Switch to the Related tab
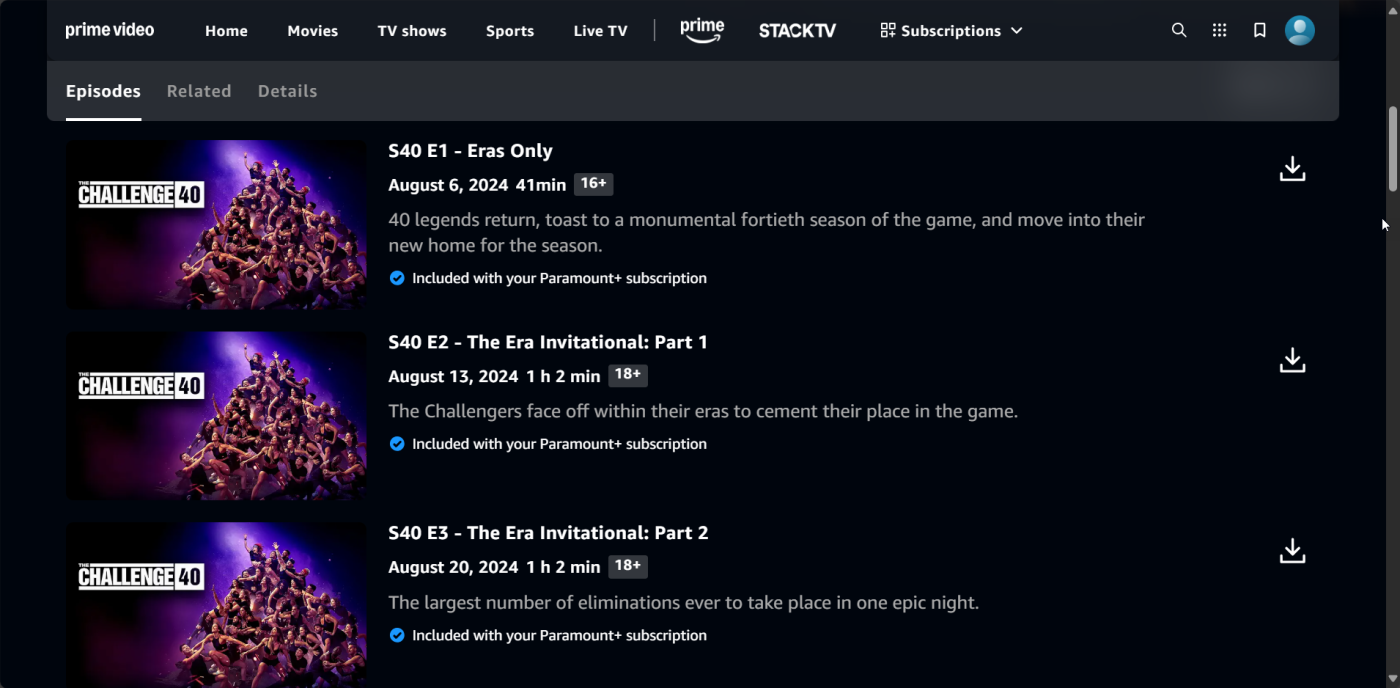The height and width of the screenshot is (688, 1400). pyautogui.click(x=199, y=91)
